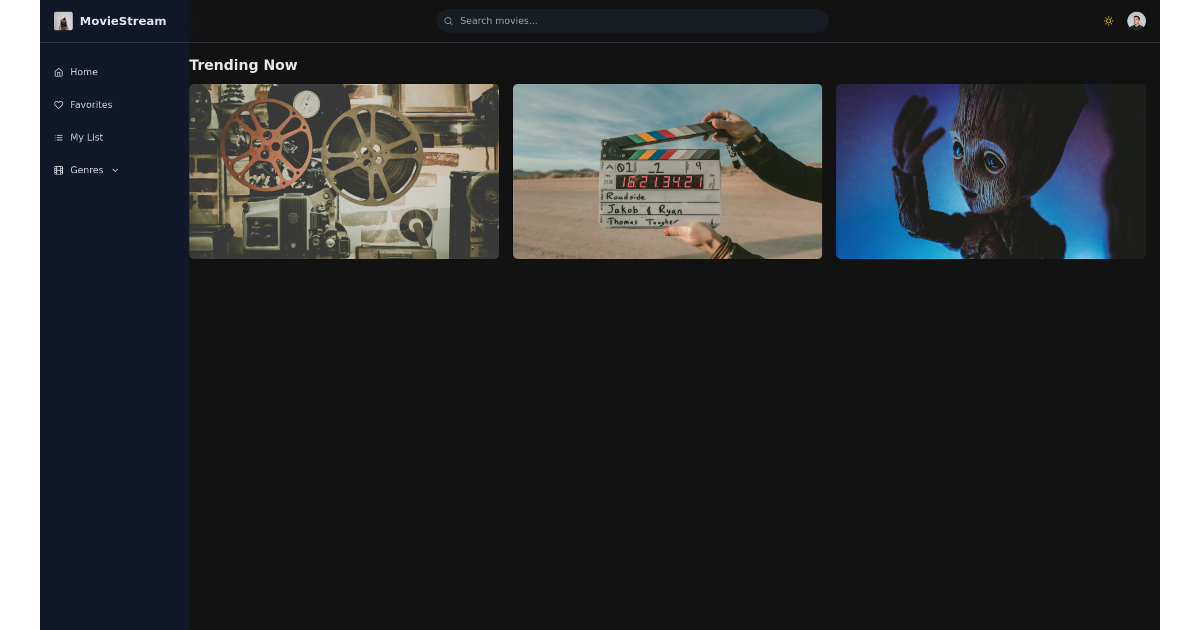Click the film-grid icon next to Genres
The height and width of the screenshot is (630, 1200).
(59, 170)
